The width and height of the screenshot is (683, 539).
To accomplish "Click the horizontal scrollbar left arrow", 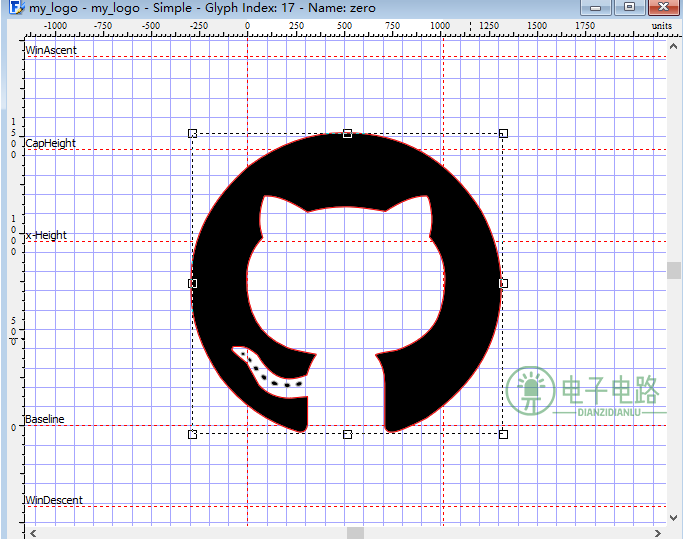I will click(33, 533).
